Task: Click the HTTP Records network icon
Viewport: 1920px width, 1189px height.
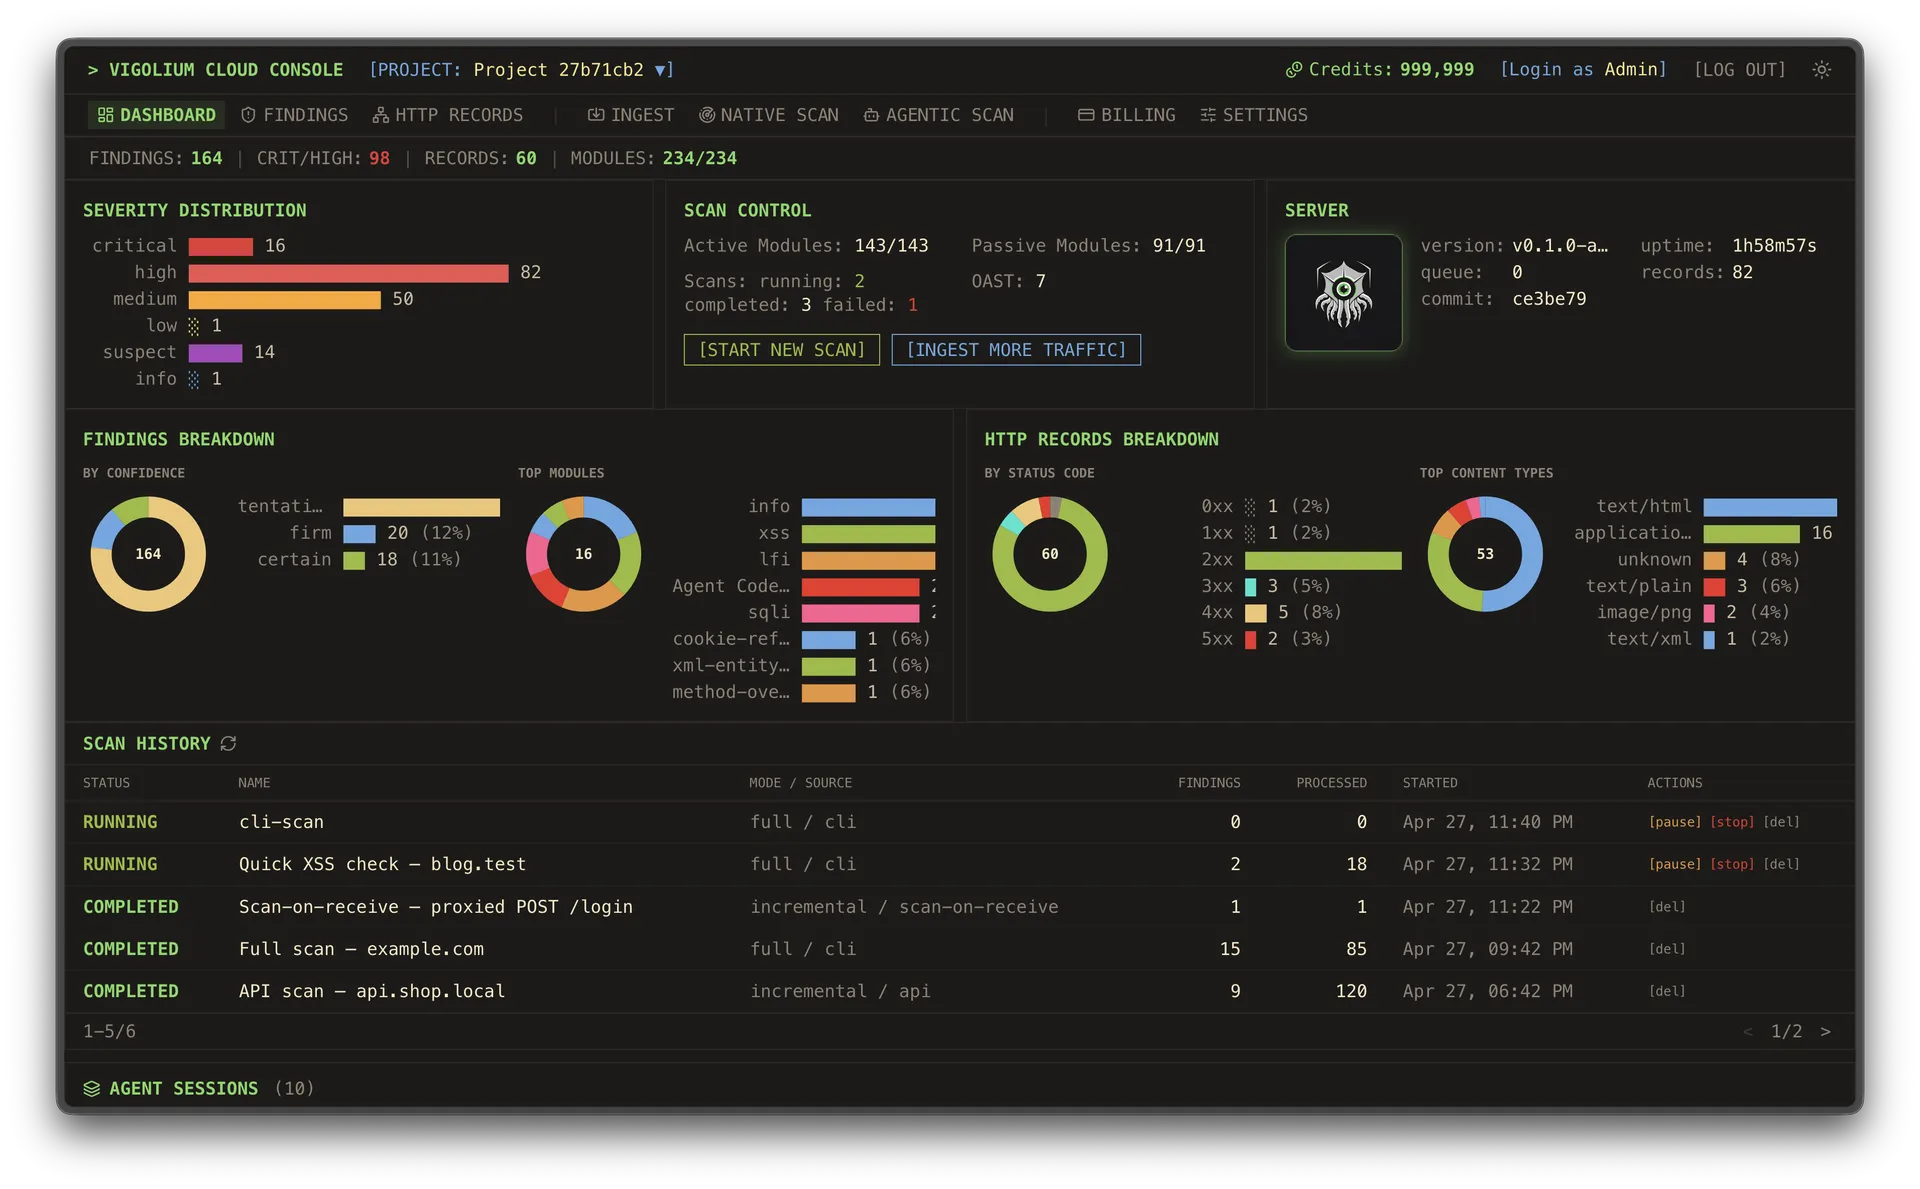Action: tap(380, 115)
